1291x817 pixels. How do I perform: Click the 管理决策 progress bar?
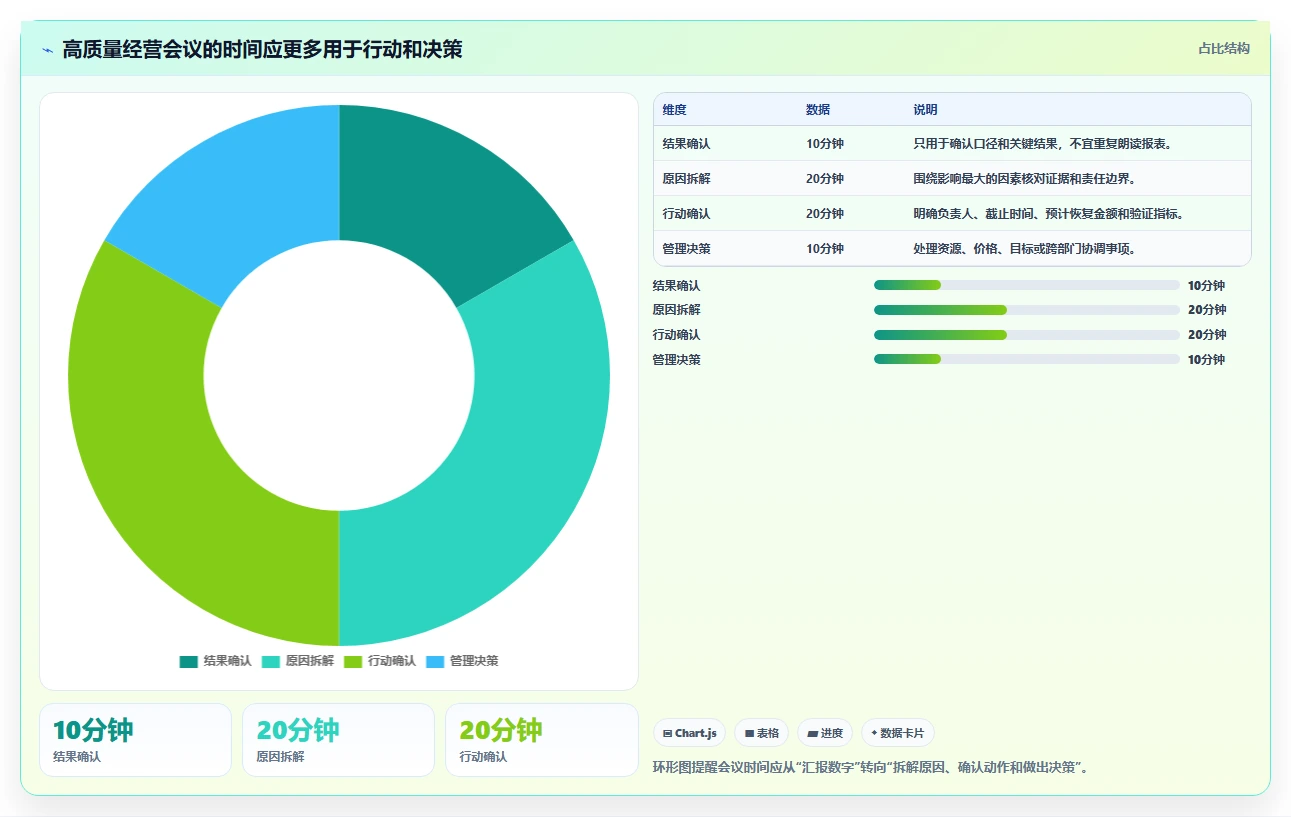pos(1027,359)
